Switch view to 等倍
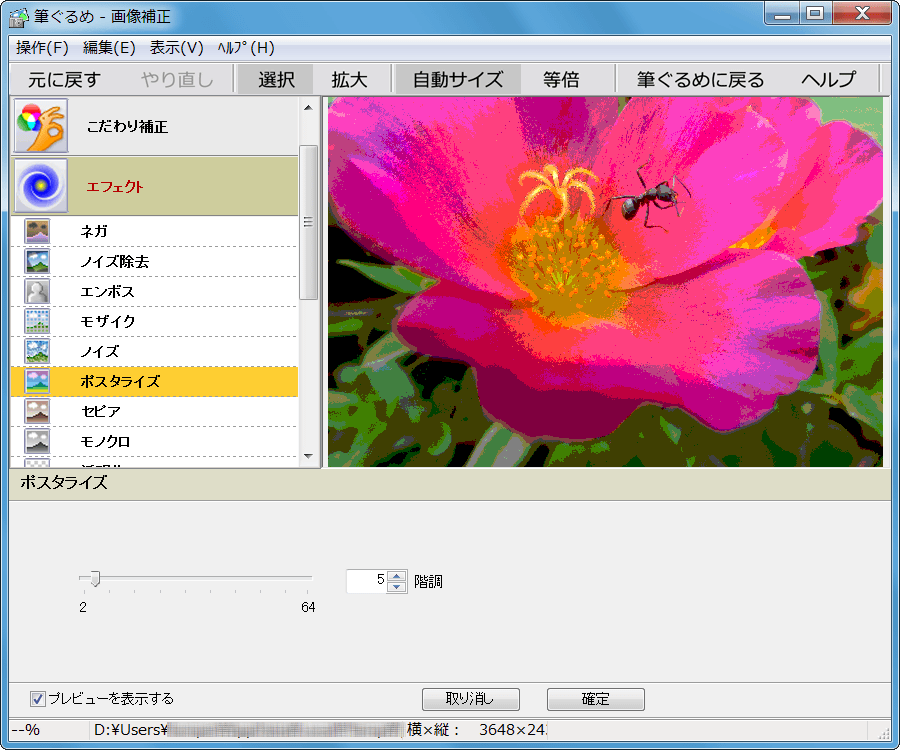The image size is (900, 750). point(561,79)
